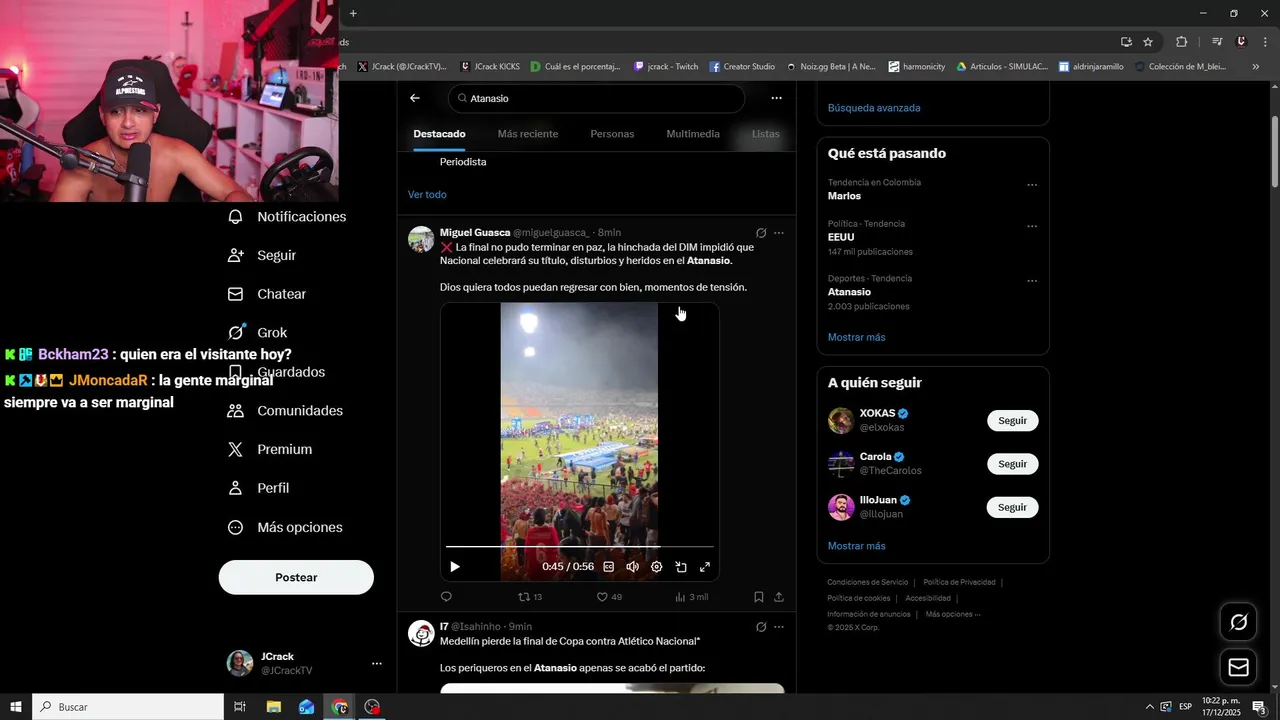
Task: Reply to Miguel Guasca's post
Action: 446,597
